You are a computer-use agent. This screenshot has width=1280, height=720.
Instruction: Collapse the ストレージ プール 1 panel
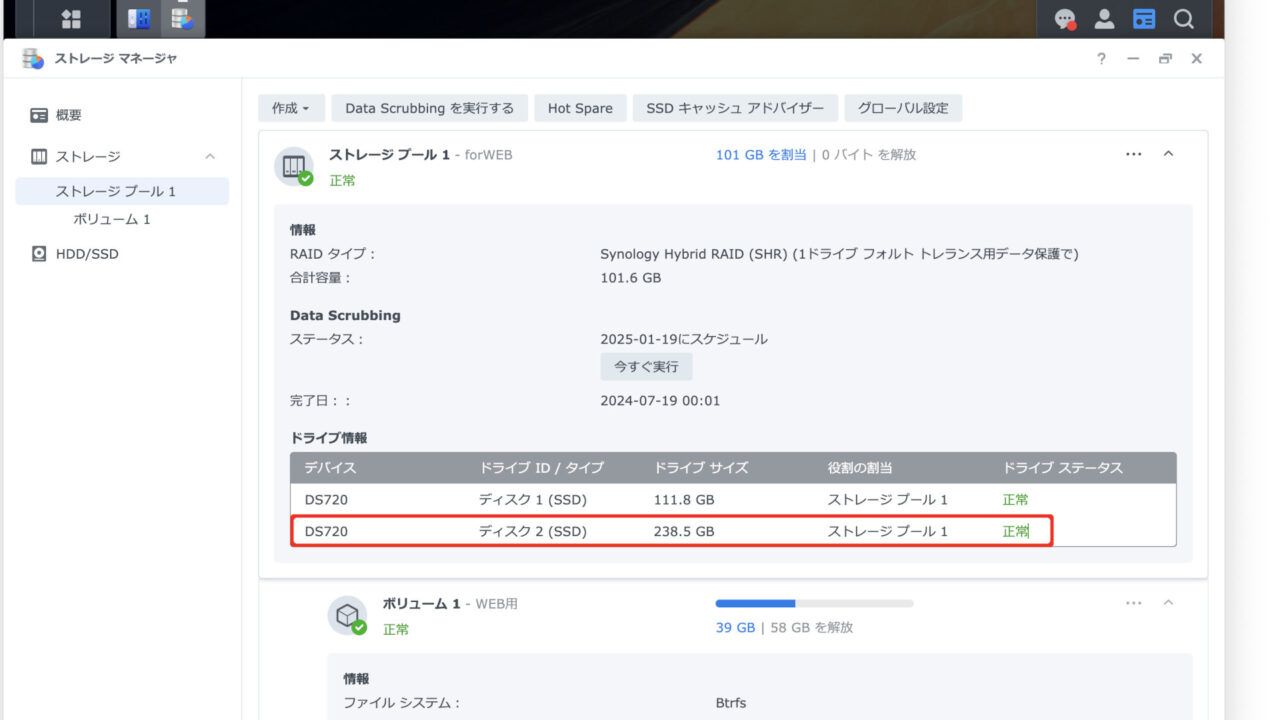[1167, 154]
